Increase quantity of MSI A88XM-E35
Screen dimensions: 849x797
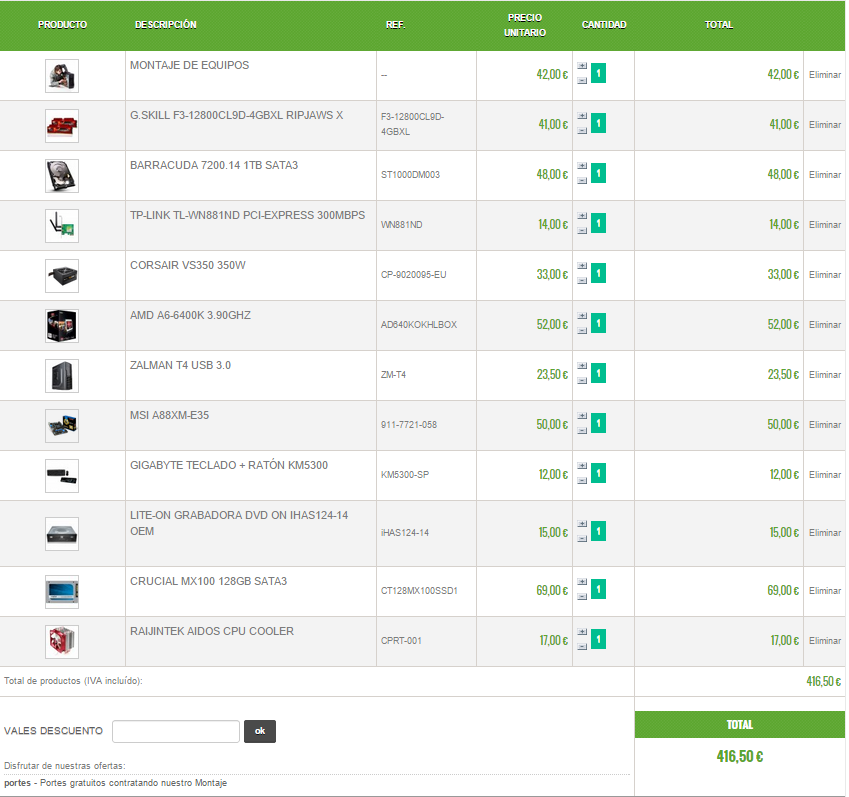point(582,416)
